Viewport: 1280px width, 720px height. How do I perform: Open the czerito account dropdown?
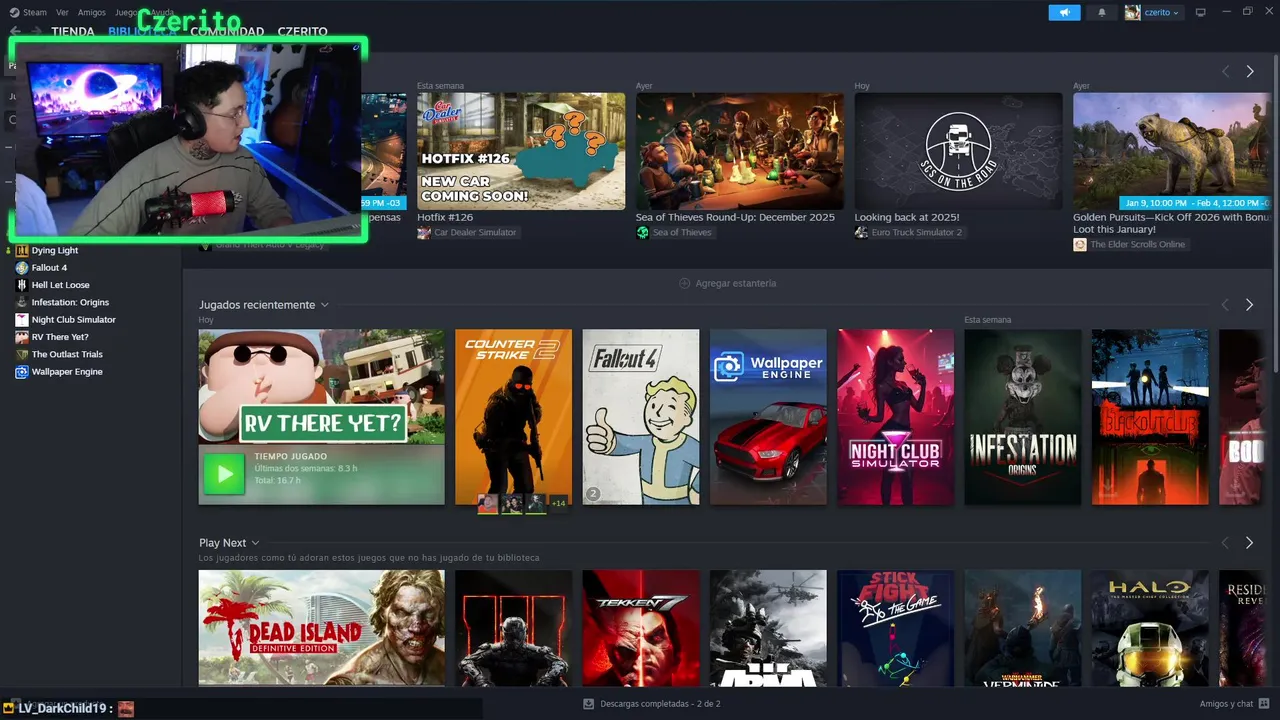click(1160, 12)
